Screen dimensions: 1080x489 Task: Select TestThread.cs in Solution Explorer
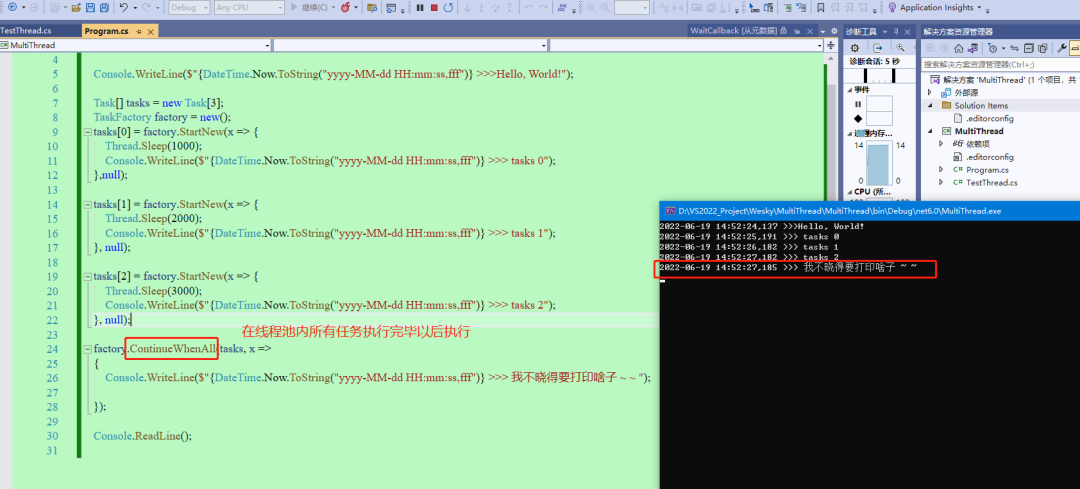click(x=990, y=183)
